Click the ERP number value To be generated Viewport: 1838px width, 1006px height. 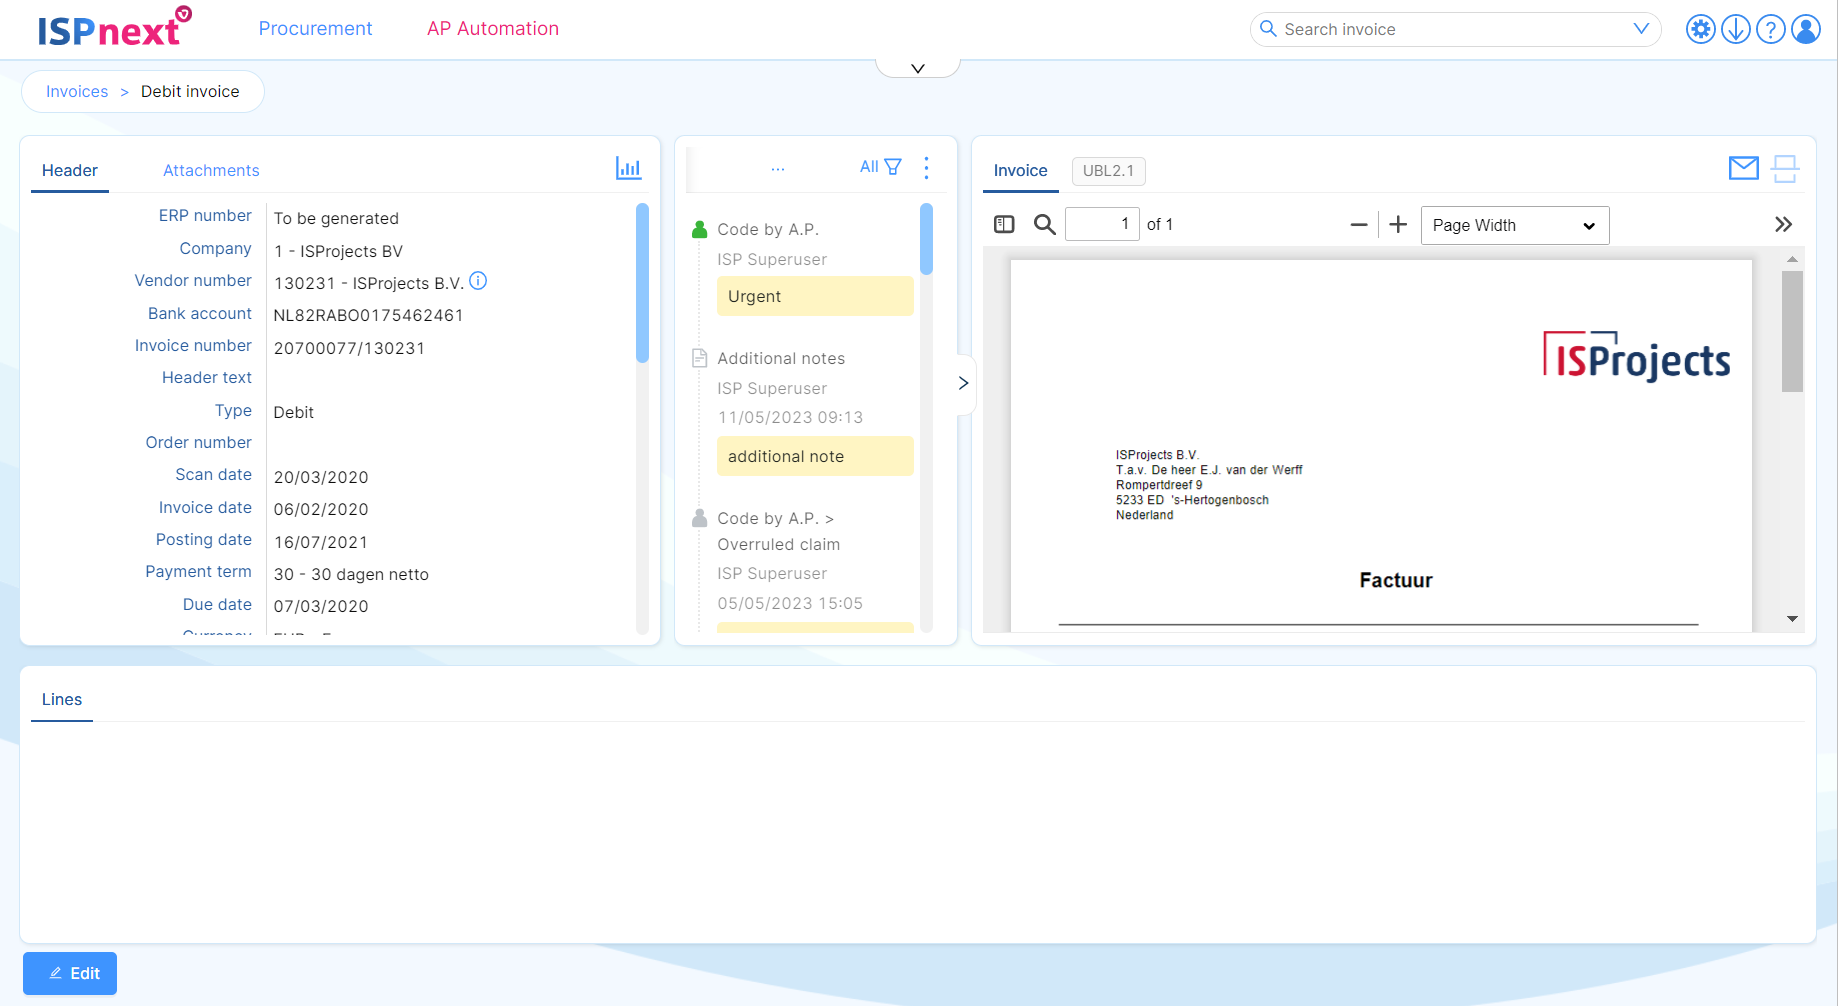click(x=336, y=218)
